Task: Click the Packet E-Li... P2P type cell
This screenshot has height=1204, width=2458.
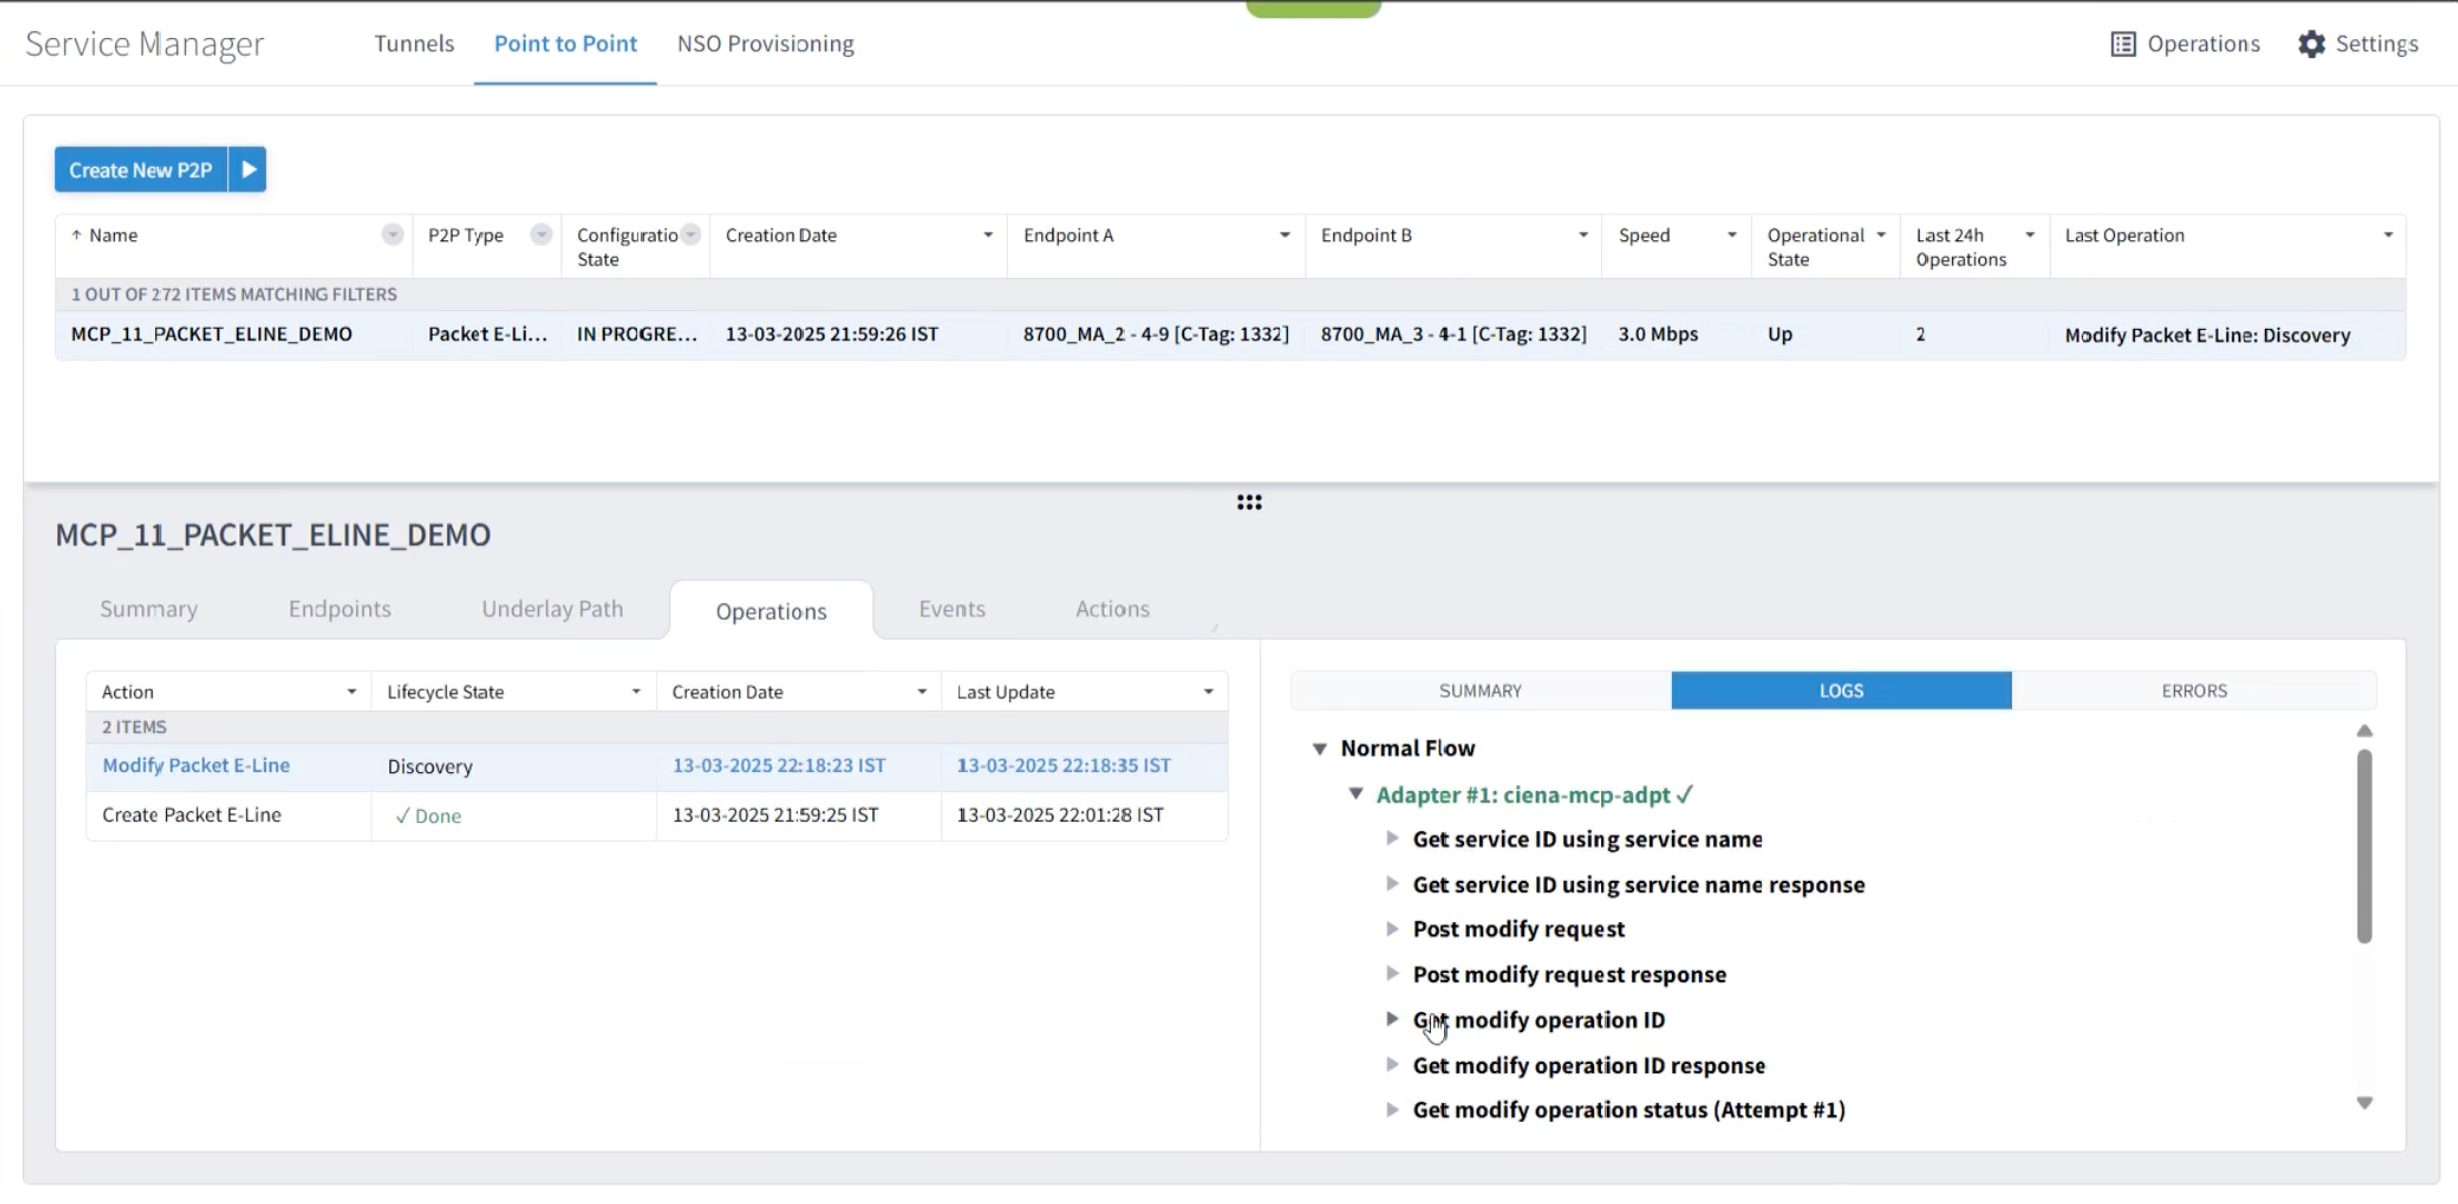Action: click(488, 335)
